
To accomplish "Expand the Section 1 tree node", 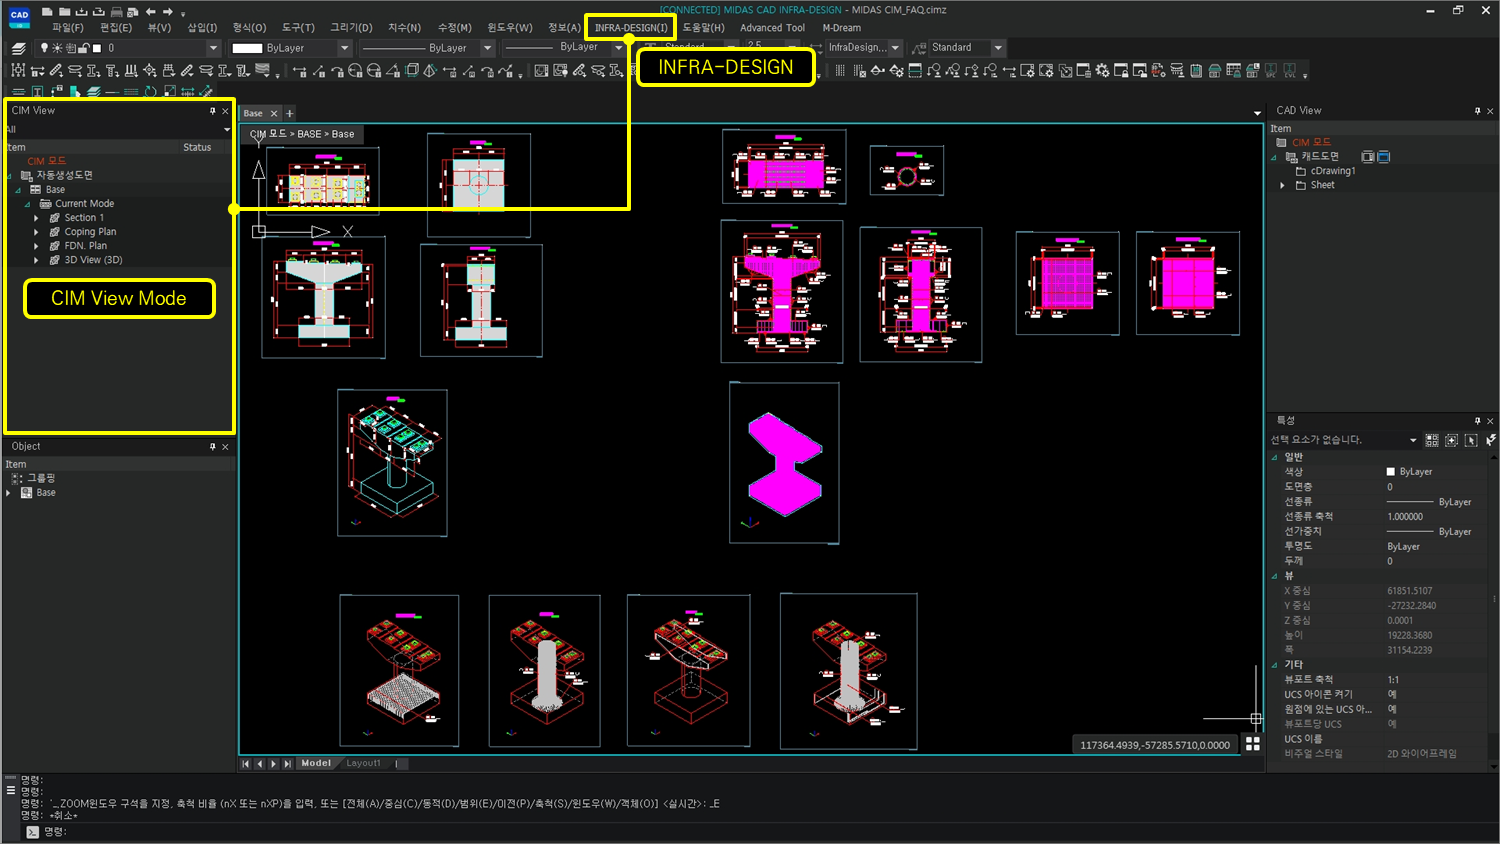I will (37, 218).
